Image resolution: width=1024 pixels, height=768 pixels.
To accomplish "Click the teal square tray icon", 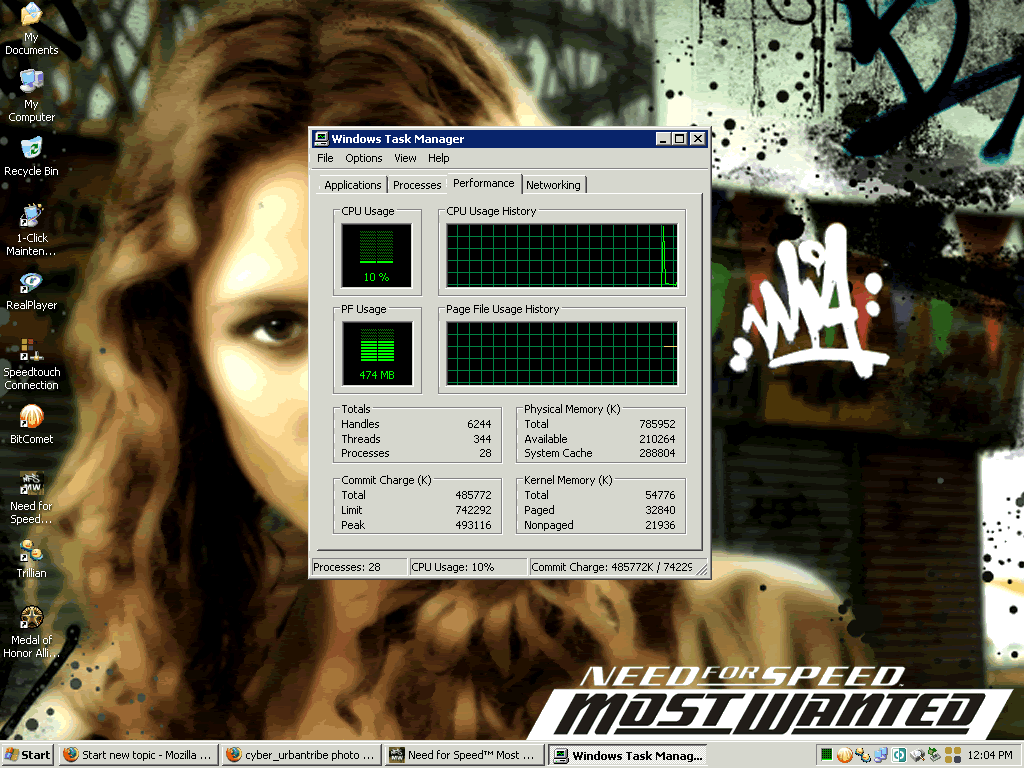I will 899,755.
